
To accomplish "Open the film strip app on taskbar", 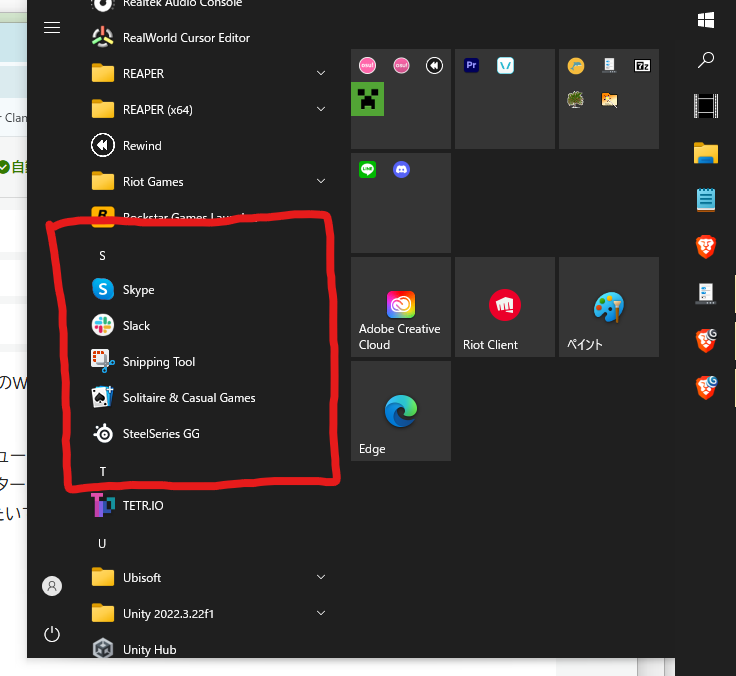I will point(706,106).
